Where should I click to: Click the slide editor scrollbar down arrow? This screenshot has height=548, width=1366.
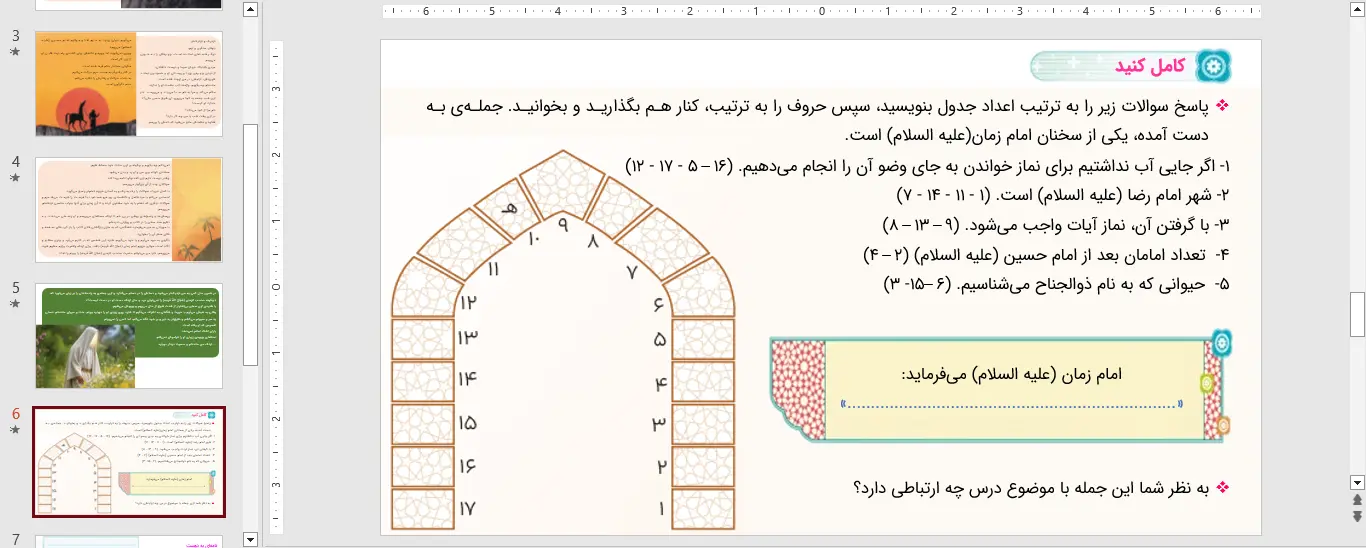[1357, 481]
